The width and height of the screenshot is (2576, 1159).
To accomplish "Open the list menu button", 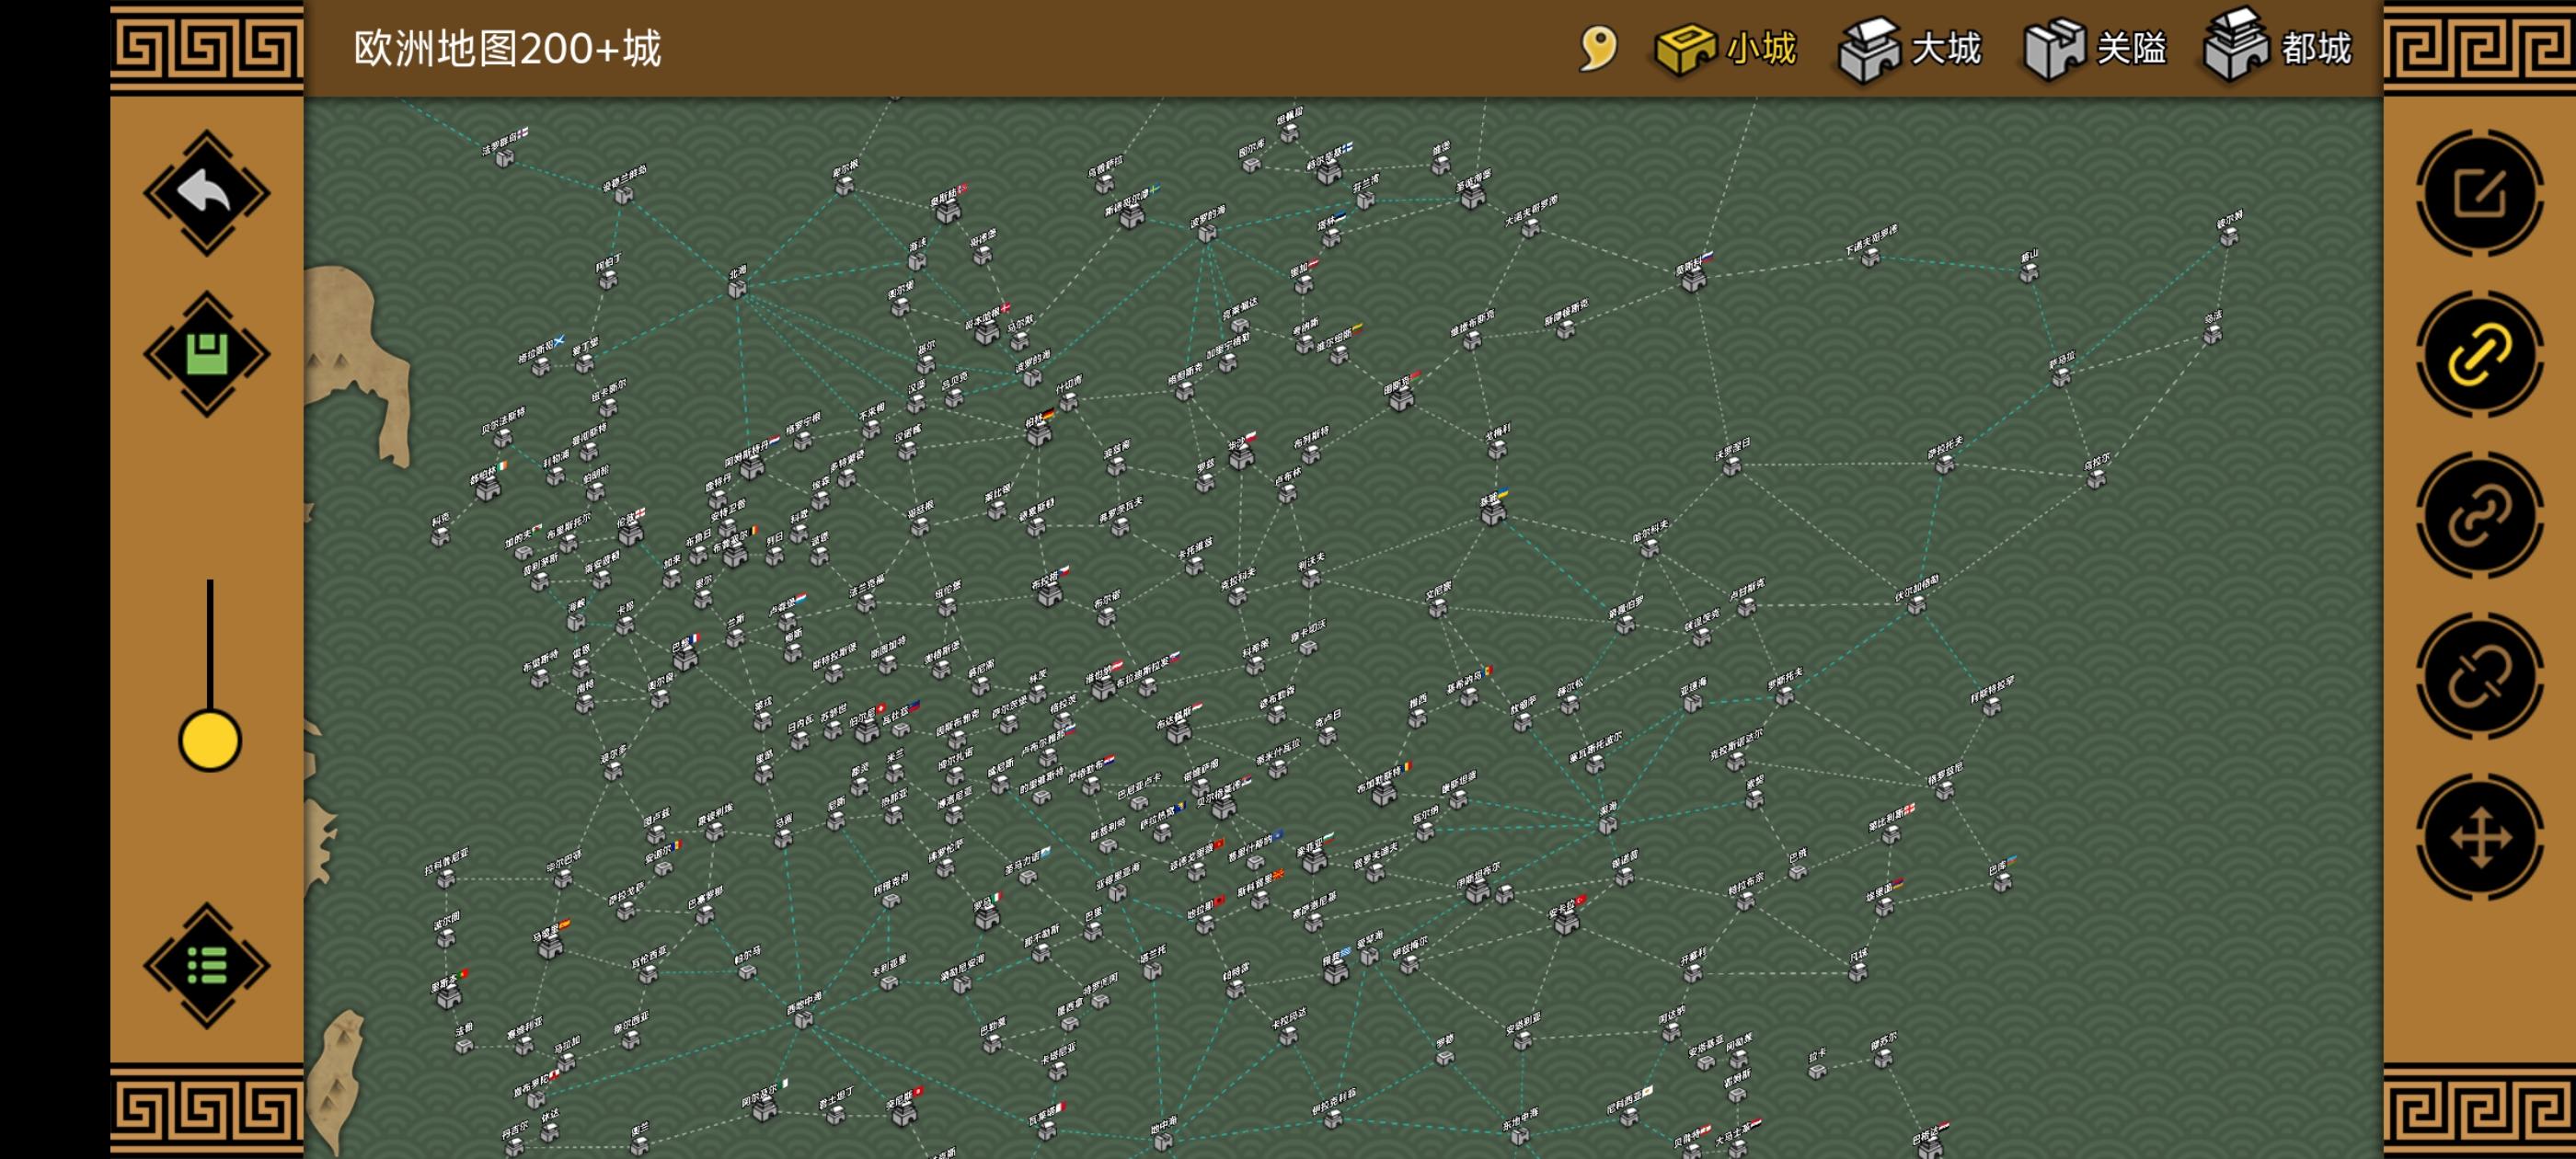I will (206, 965).
